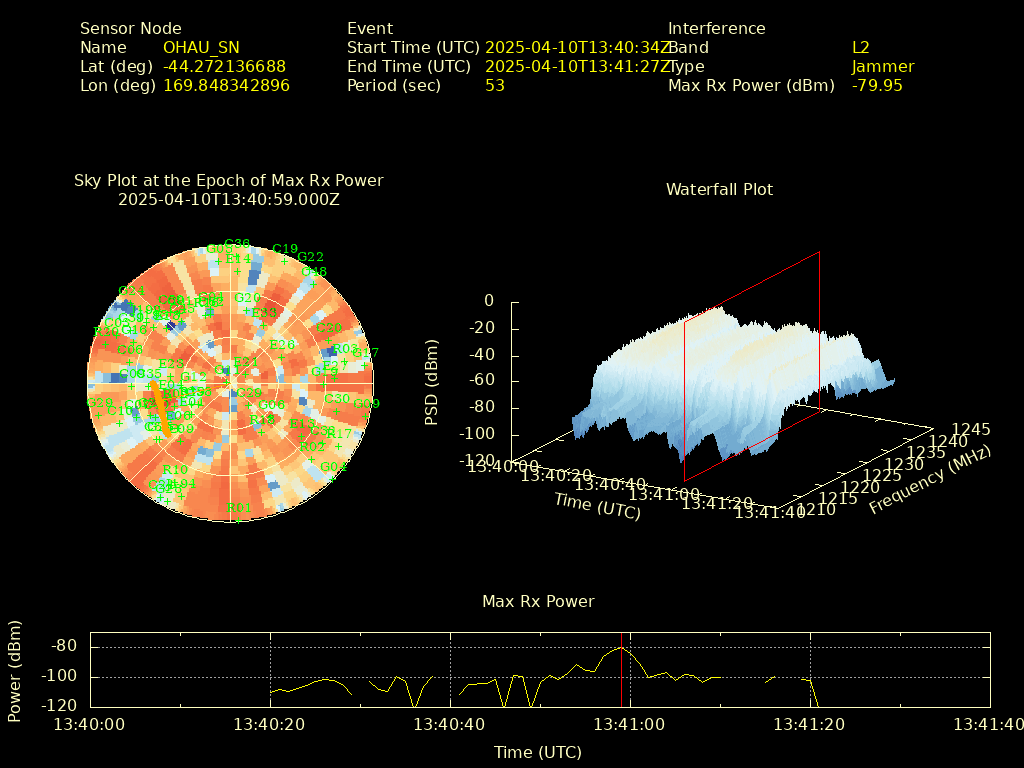Click the sensor name OHAU_SN value
This screenshot has width=1024, height=768.
201,47
